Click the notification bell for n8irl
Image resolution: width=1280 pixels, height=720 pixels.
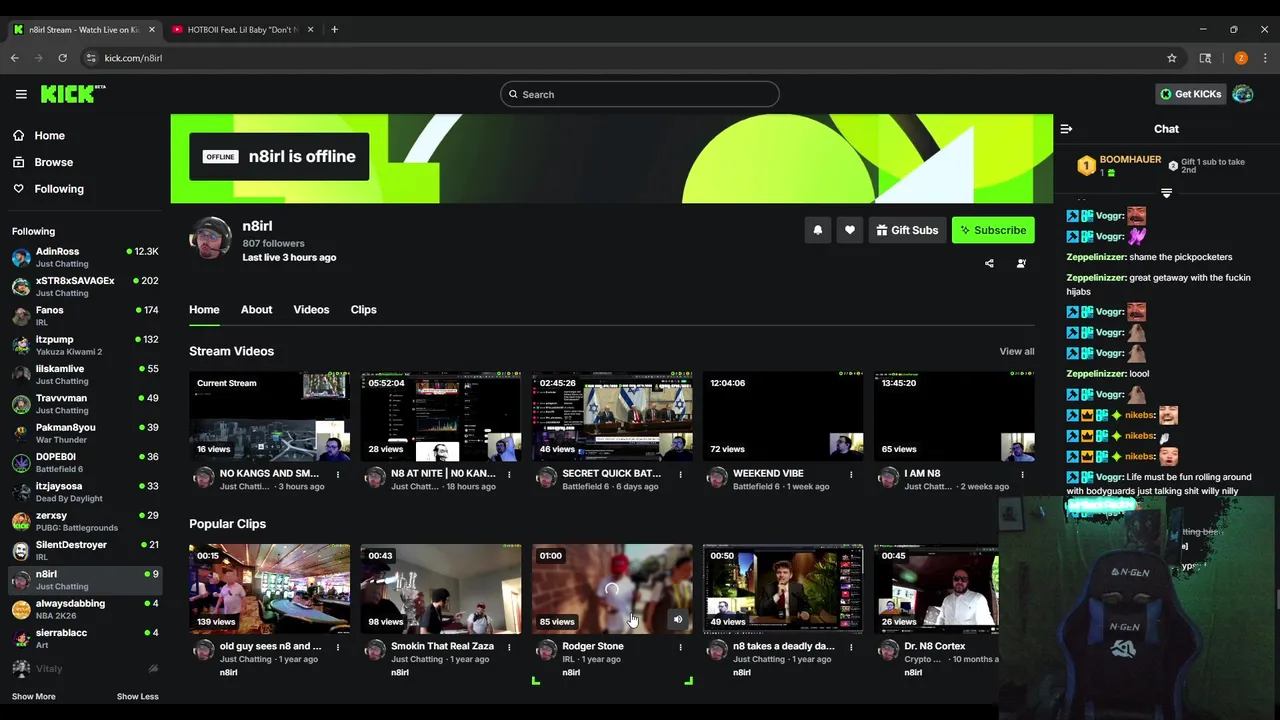[817, 230]
